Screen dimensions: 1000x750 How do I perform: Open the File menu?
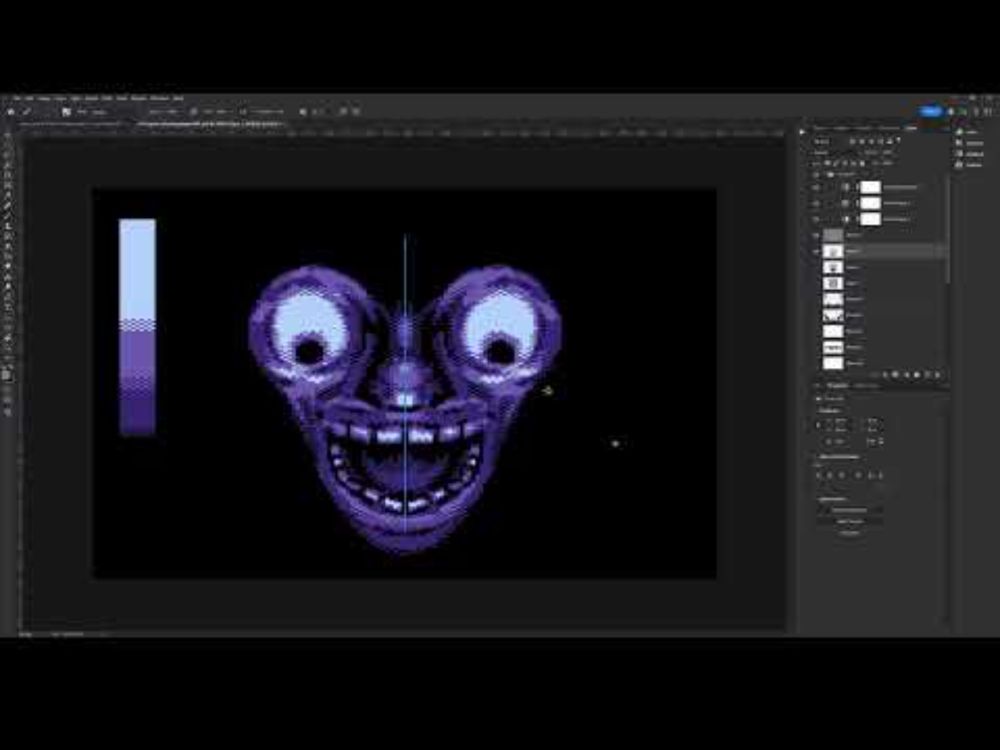click(17, 98)
